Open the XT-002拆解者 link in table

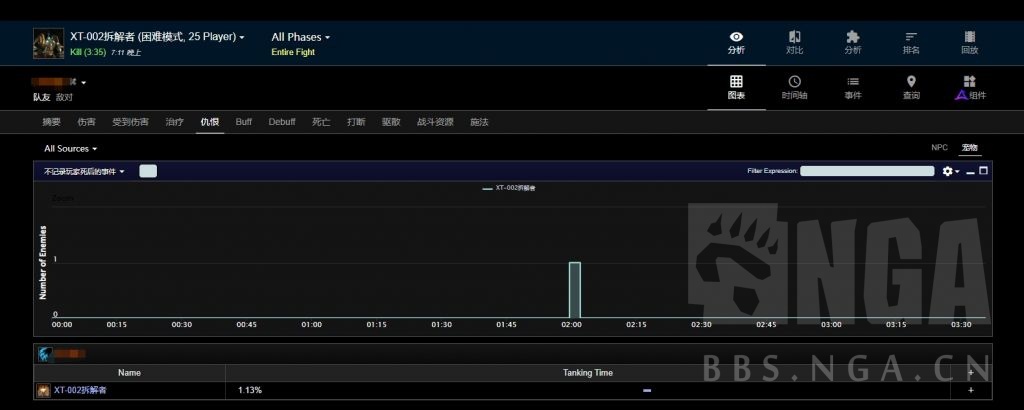point(80,390)
